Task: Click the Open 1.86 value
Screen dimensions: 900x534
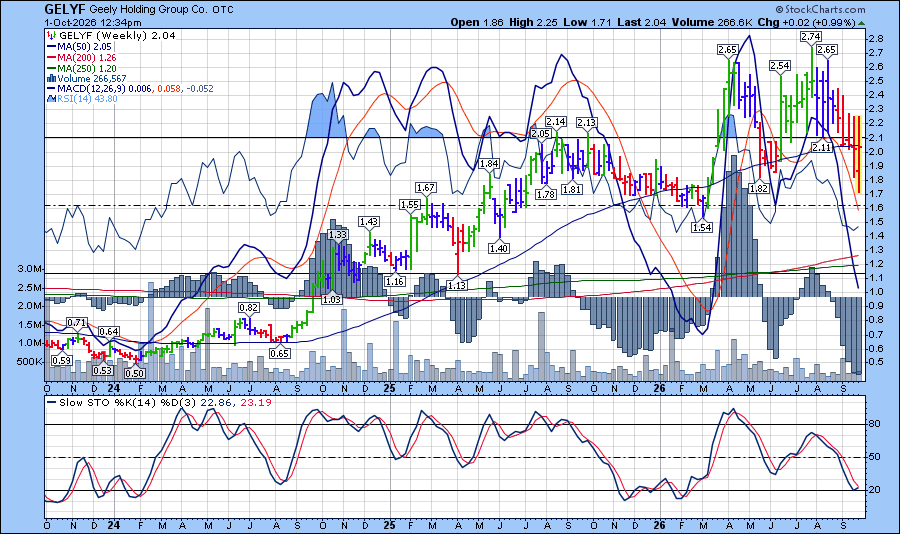Action: point(477,22)
